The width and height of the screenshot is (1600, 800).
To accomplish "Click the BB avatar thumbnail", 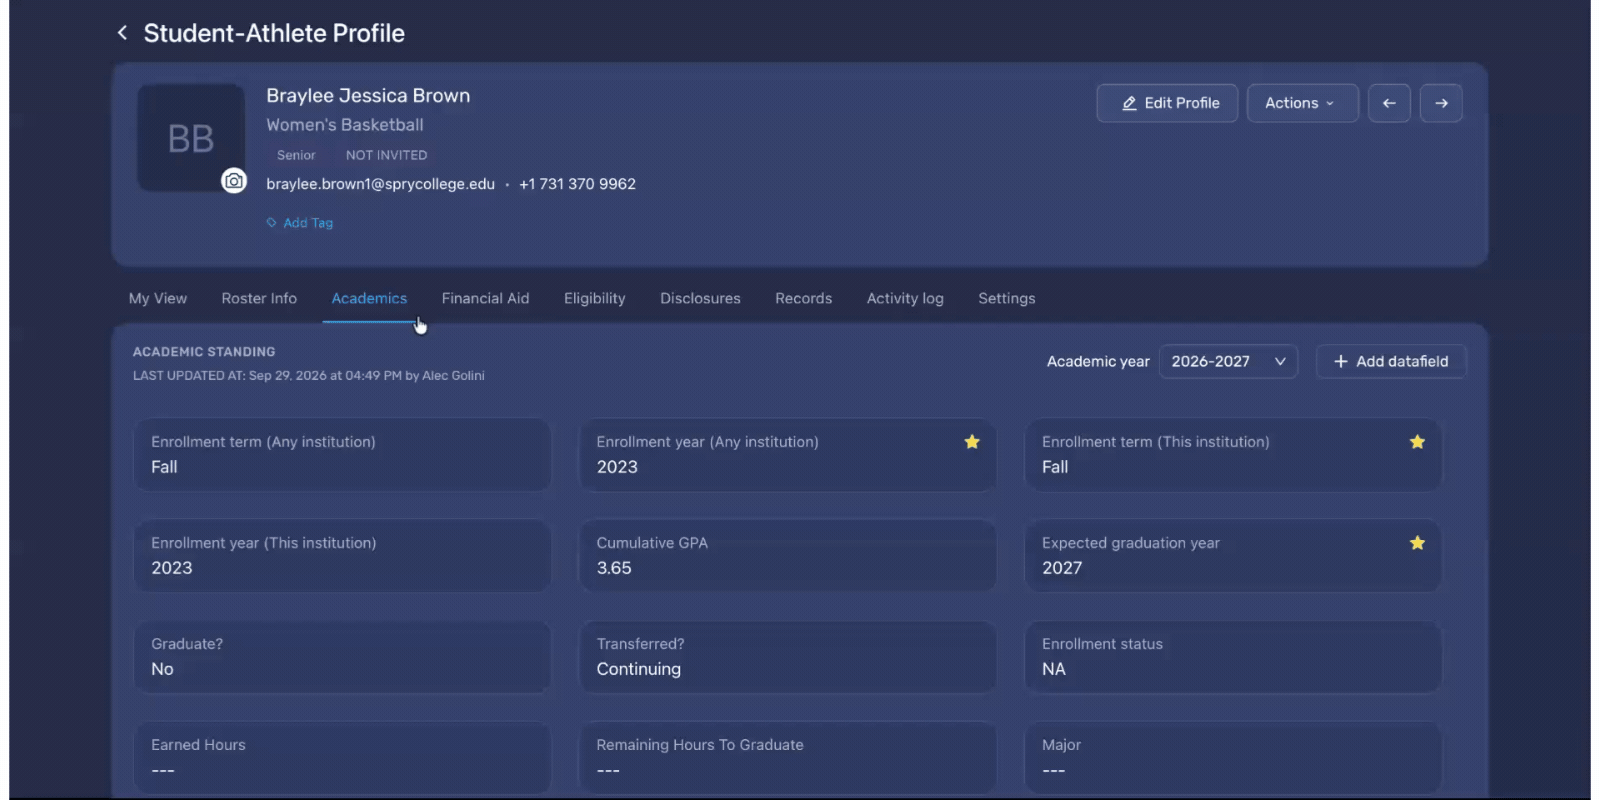I will coord(191,138).
